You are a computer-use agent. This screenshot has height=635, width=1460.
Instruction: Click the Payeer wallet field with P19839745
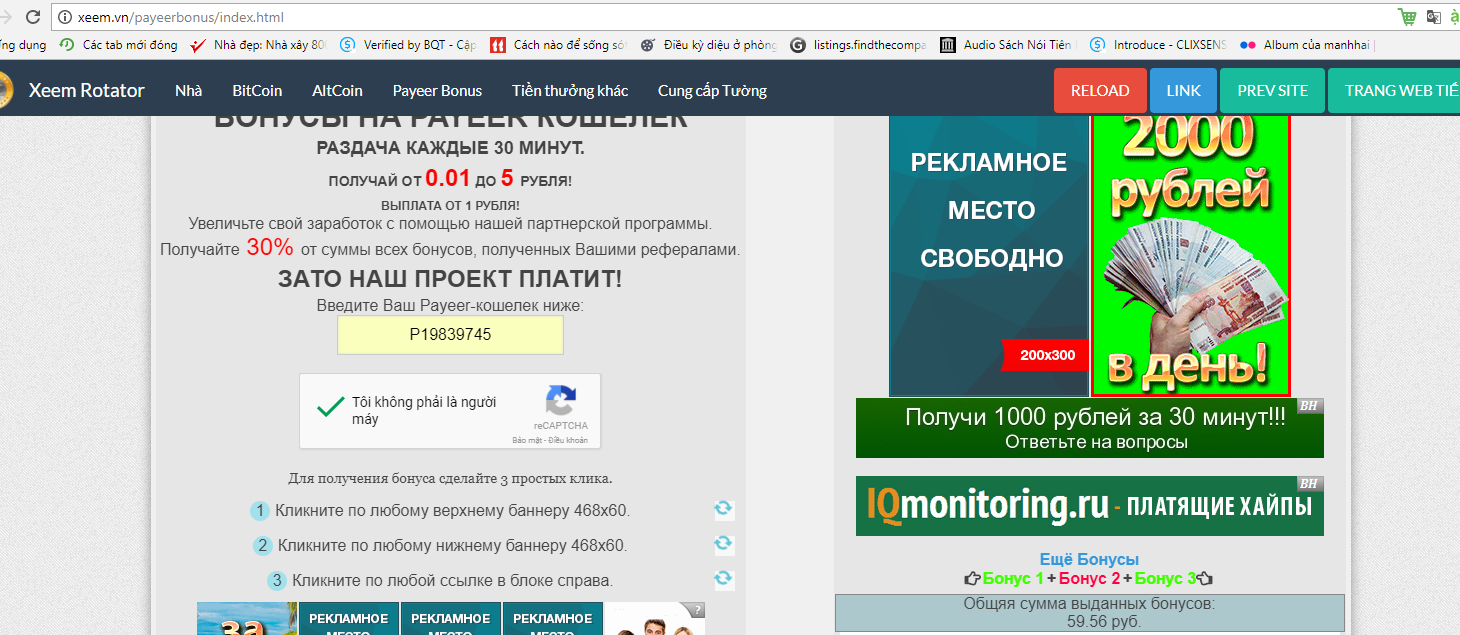click(x=450, y=335)
